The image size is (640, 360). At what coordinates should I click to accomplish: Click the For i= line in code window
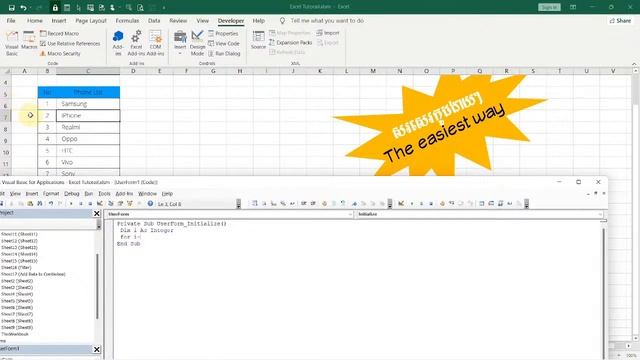click(130, 237)
